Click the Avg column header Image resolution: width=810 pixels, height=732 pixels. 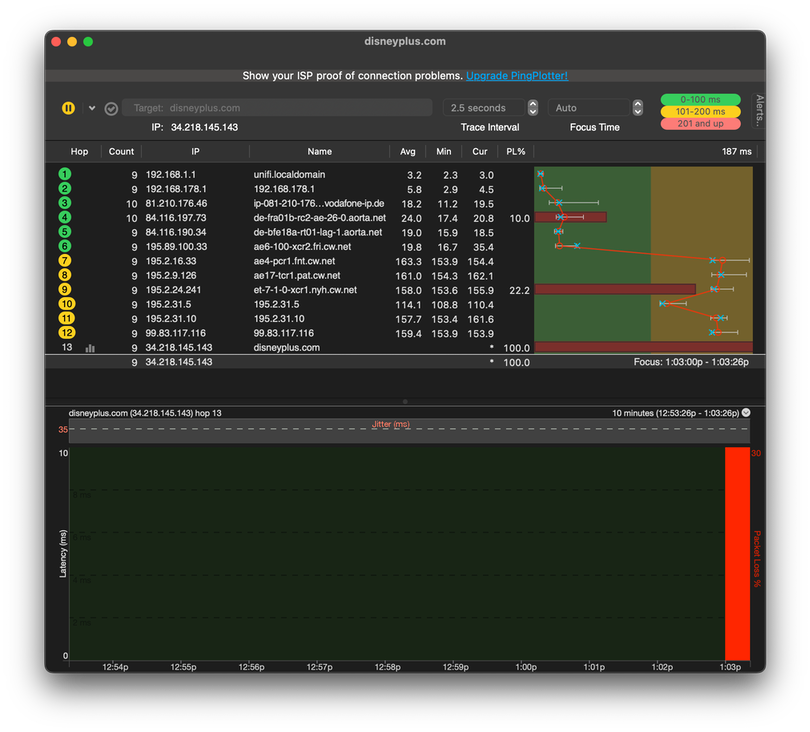(408, 151)
